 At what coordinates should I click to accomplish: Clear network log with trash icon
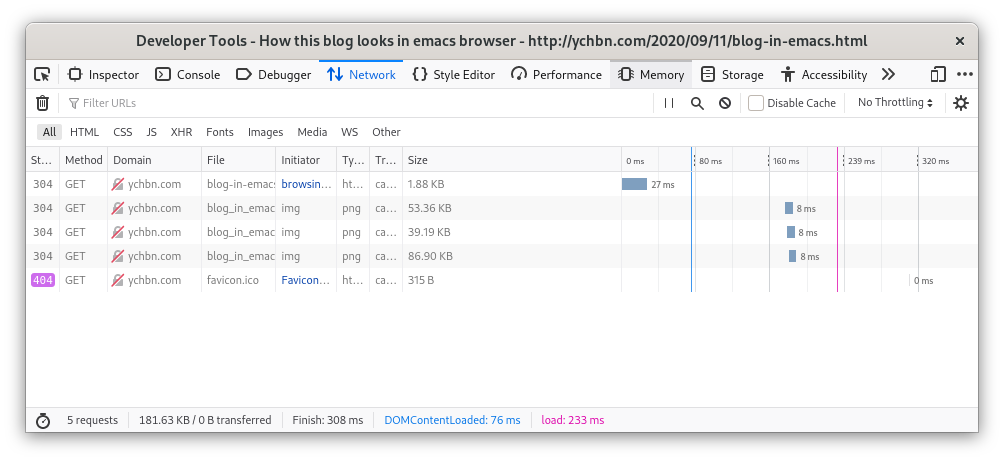(42, 103)
